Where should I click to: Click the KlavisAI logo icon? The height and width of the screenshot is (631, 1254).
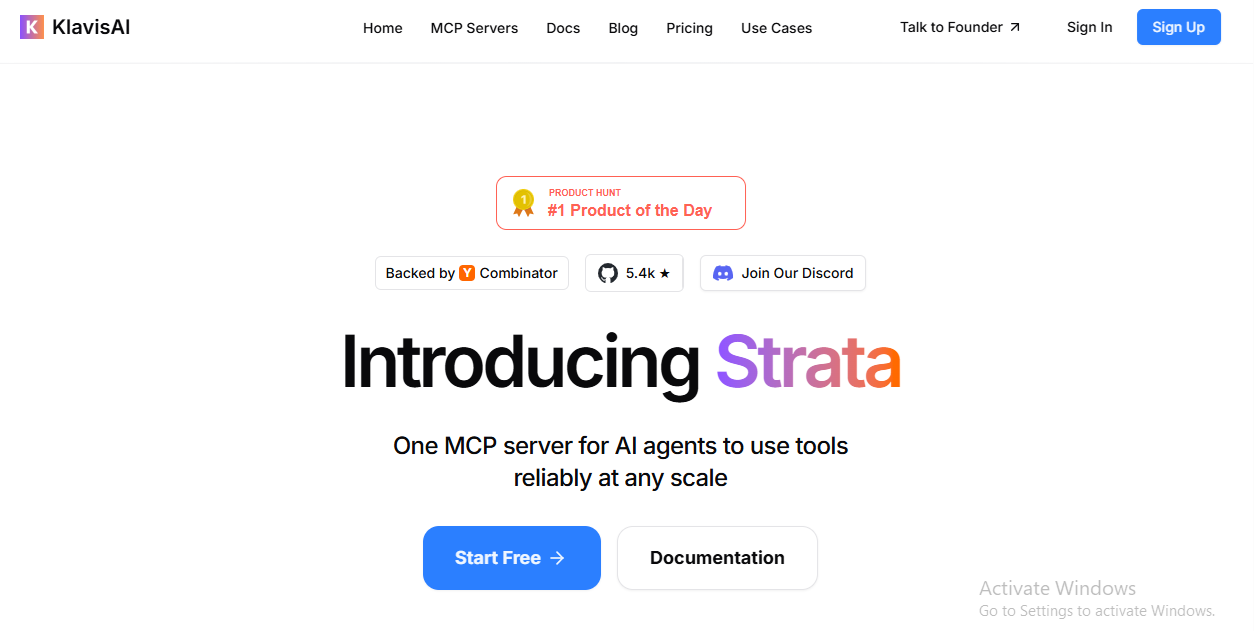(x=32, y=27)
